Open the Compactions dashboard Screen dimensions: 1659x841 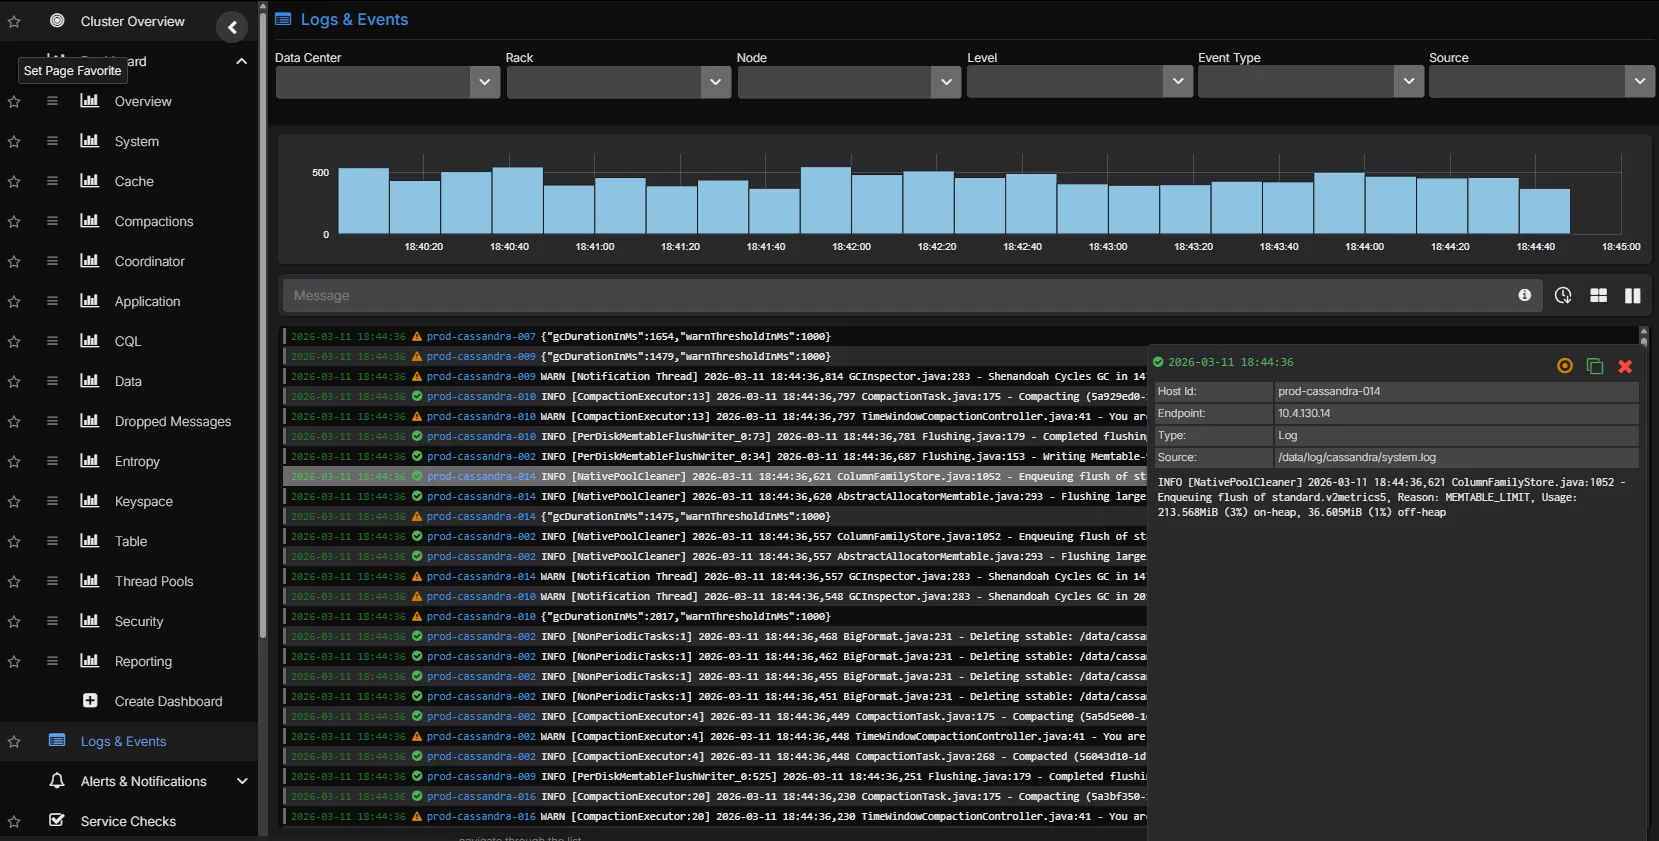(x=154, y=221)
